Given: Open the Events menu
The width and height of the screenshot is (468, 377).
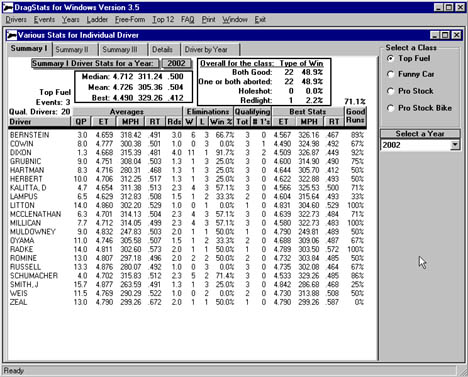Looking at the screenshot, I should click(x=44, y=20).
